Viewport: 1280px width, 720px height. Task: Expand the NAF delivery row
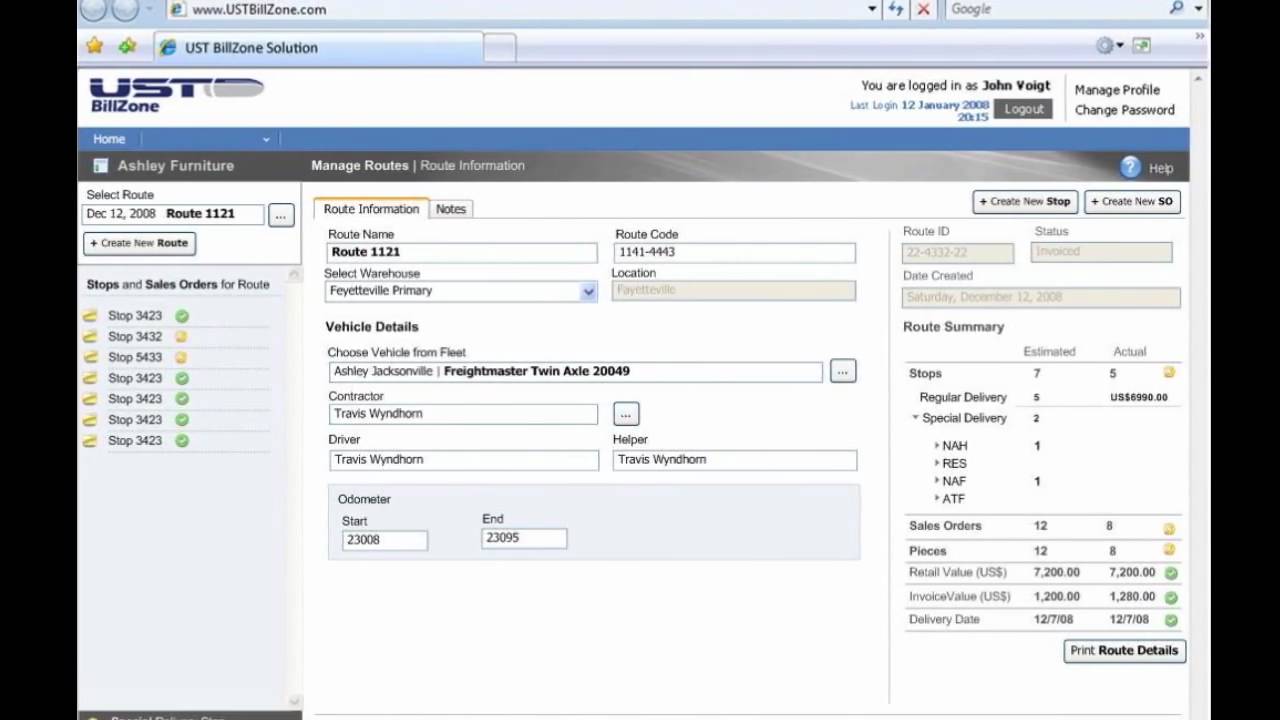click(x=937, y=481)
